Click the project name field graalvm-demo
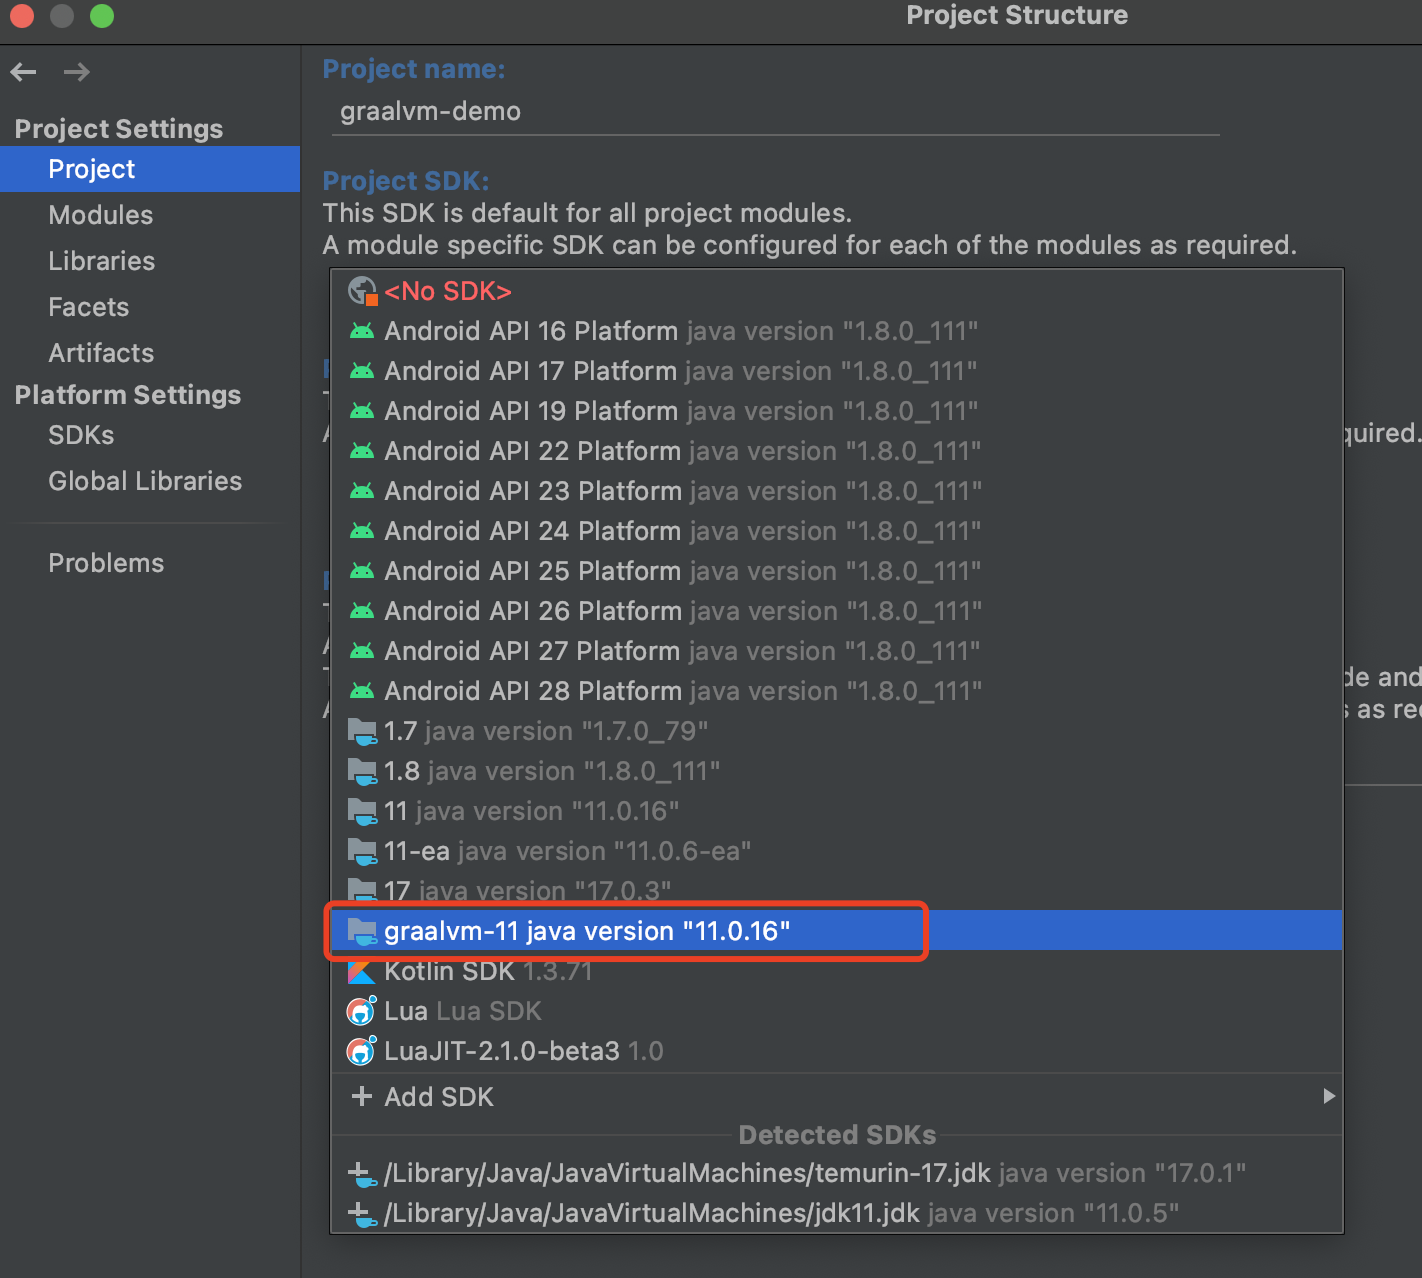1422x1278 pixels. click(775, 112)
